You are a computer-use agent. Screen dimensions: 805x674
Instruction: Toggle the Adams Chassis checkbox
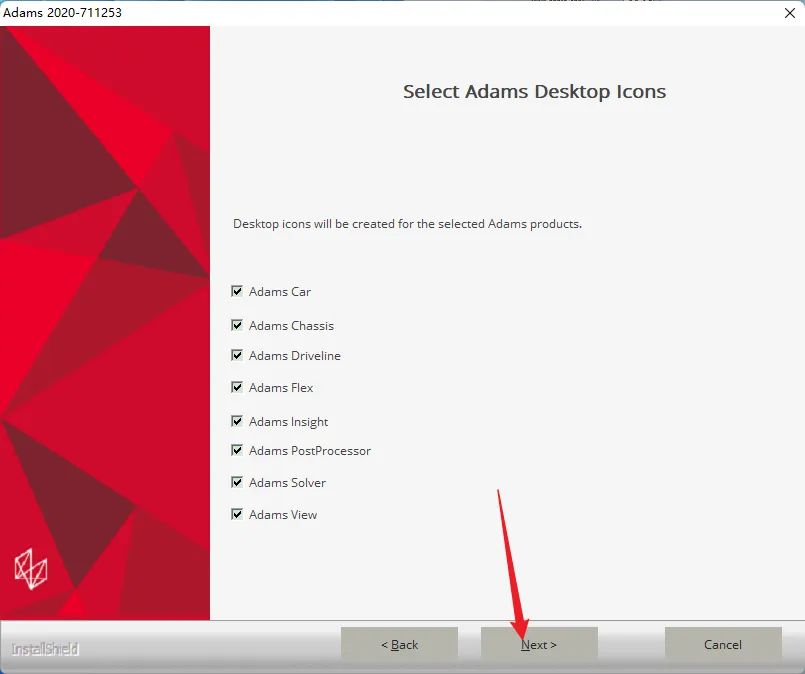(237, 325)
